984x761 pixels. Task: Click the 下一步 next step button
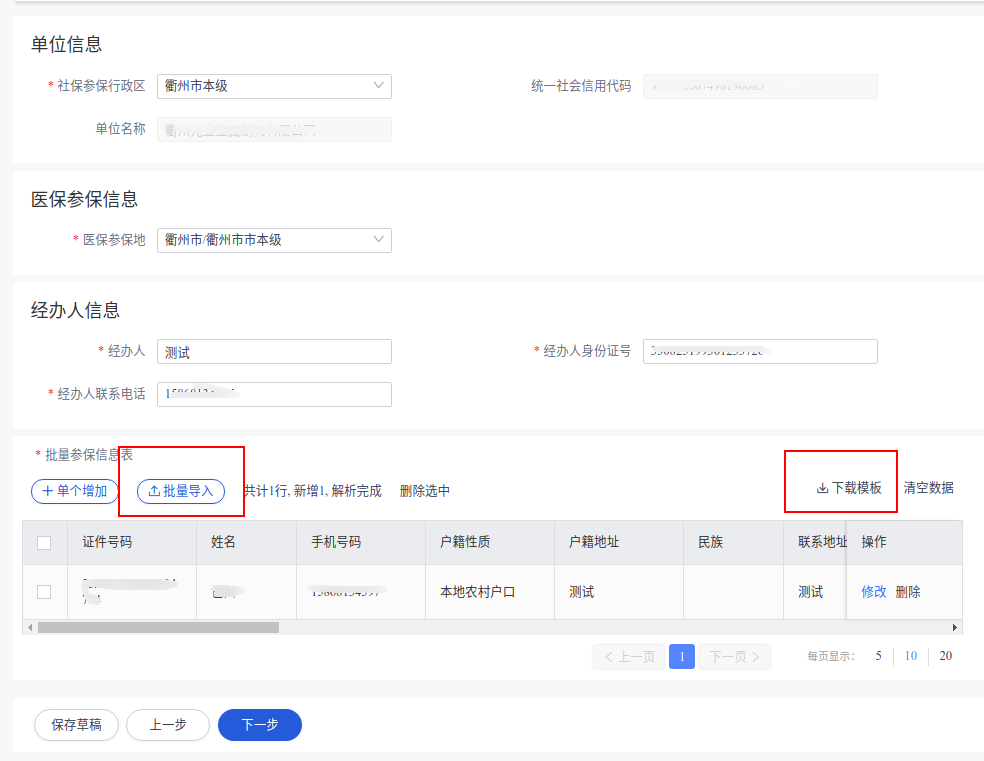[x=260, y=725]
